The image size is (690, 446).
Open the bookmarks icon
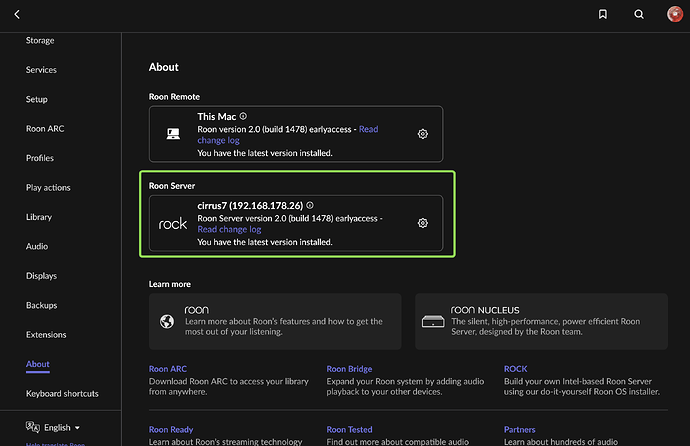(x=603, y=15)
